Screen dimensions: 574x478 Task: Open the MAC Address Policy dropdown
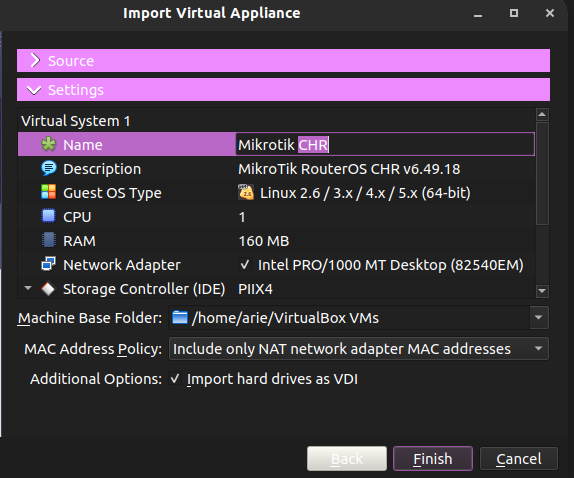[x=538, y=348]
